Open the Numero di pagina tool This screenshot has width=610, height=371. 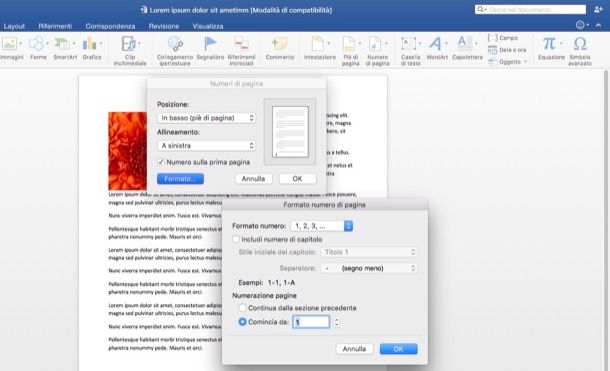point(375,44)
